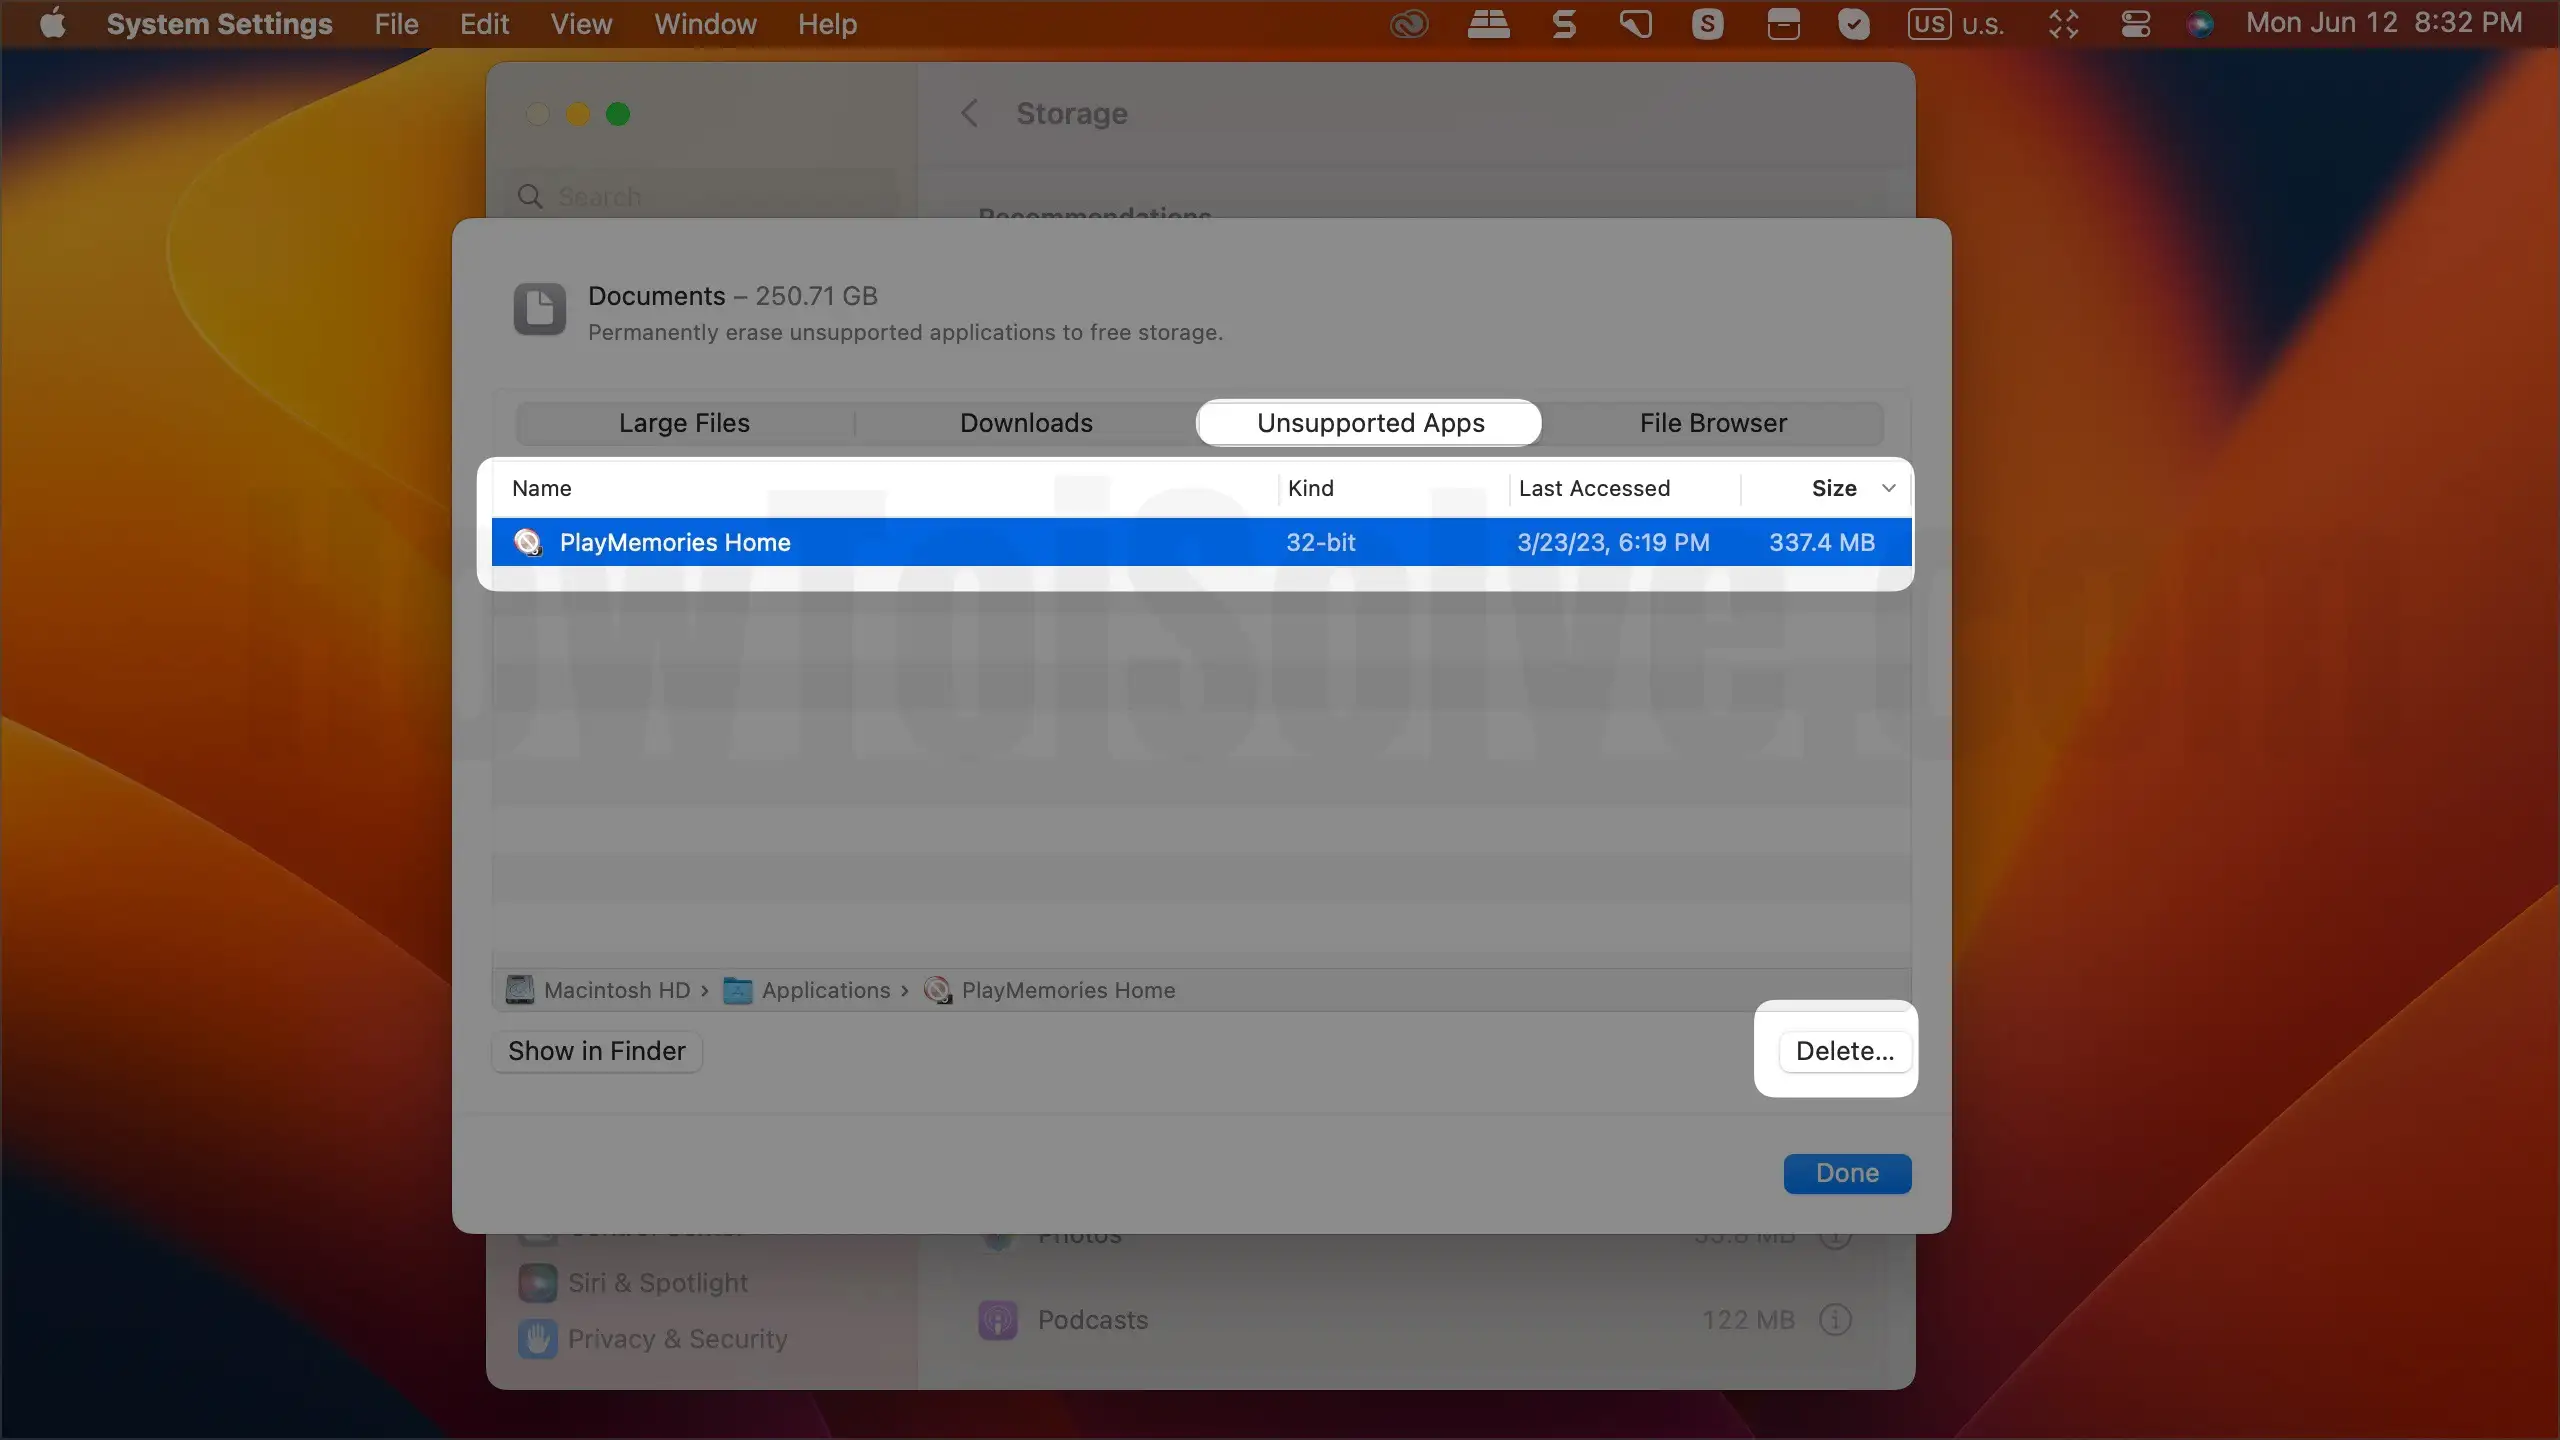Sort list by Kind column header

click(1311, 488)
